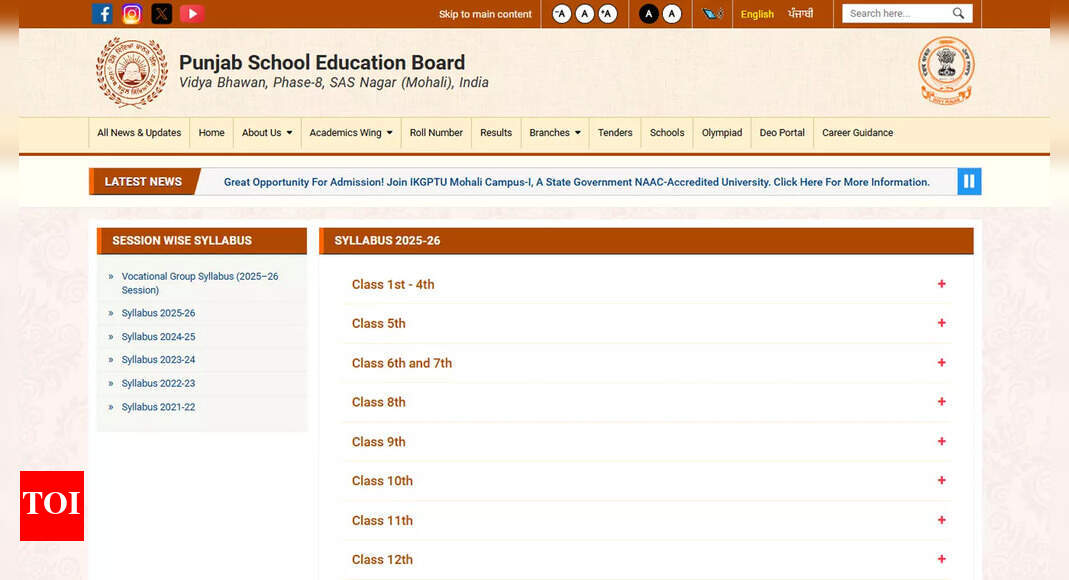Image resolution: width=1069 pixels, height=580 pixels.
Task: Increase font size with A+ icon
Action: point(607,14)
